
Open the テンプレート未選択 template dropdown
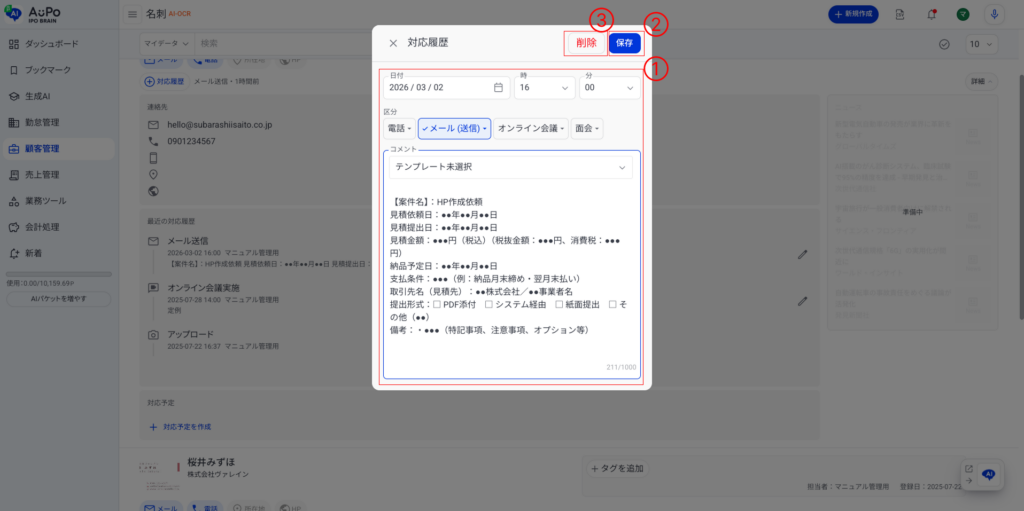point(511,167)
